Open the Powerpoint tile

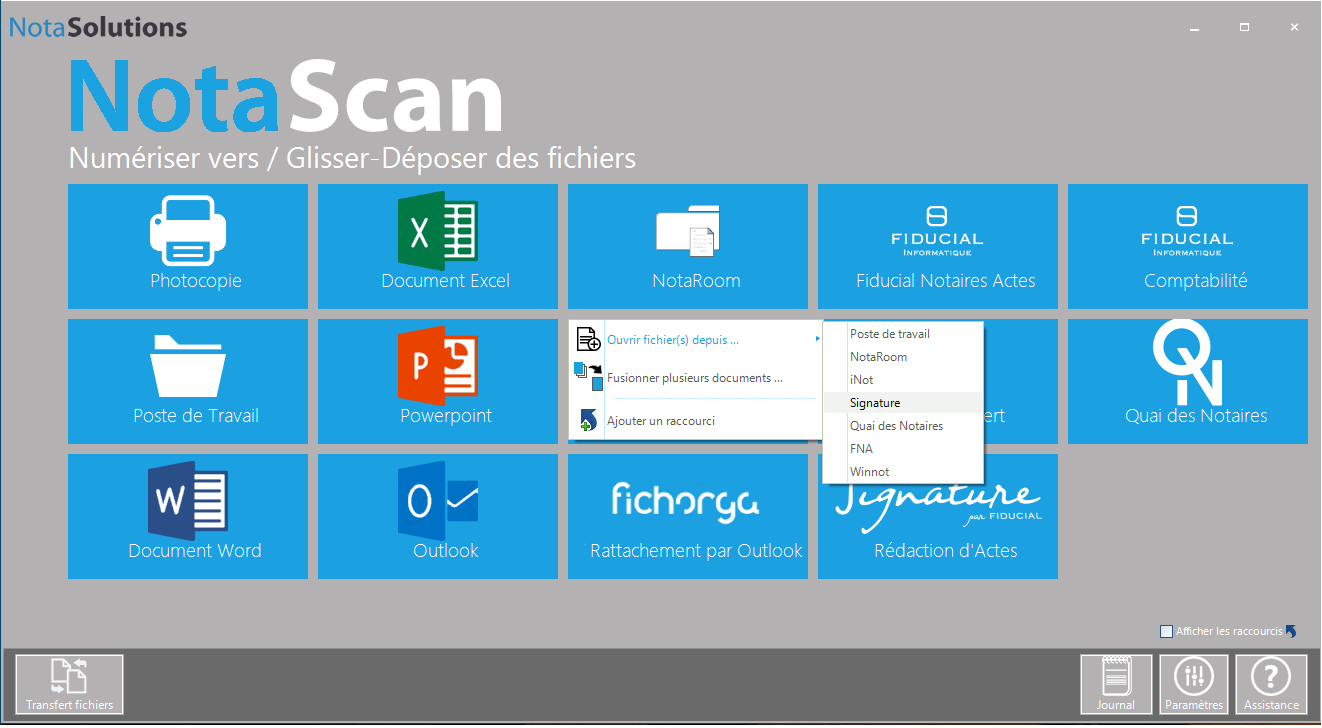[438, 381]
